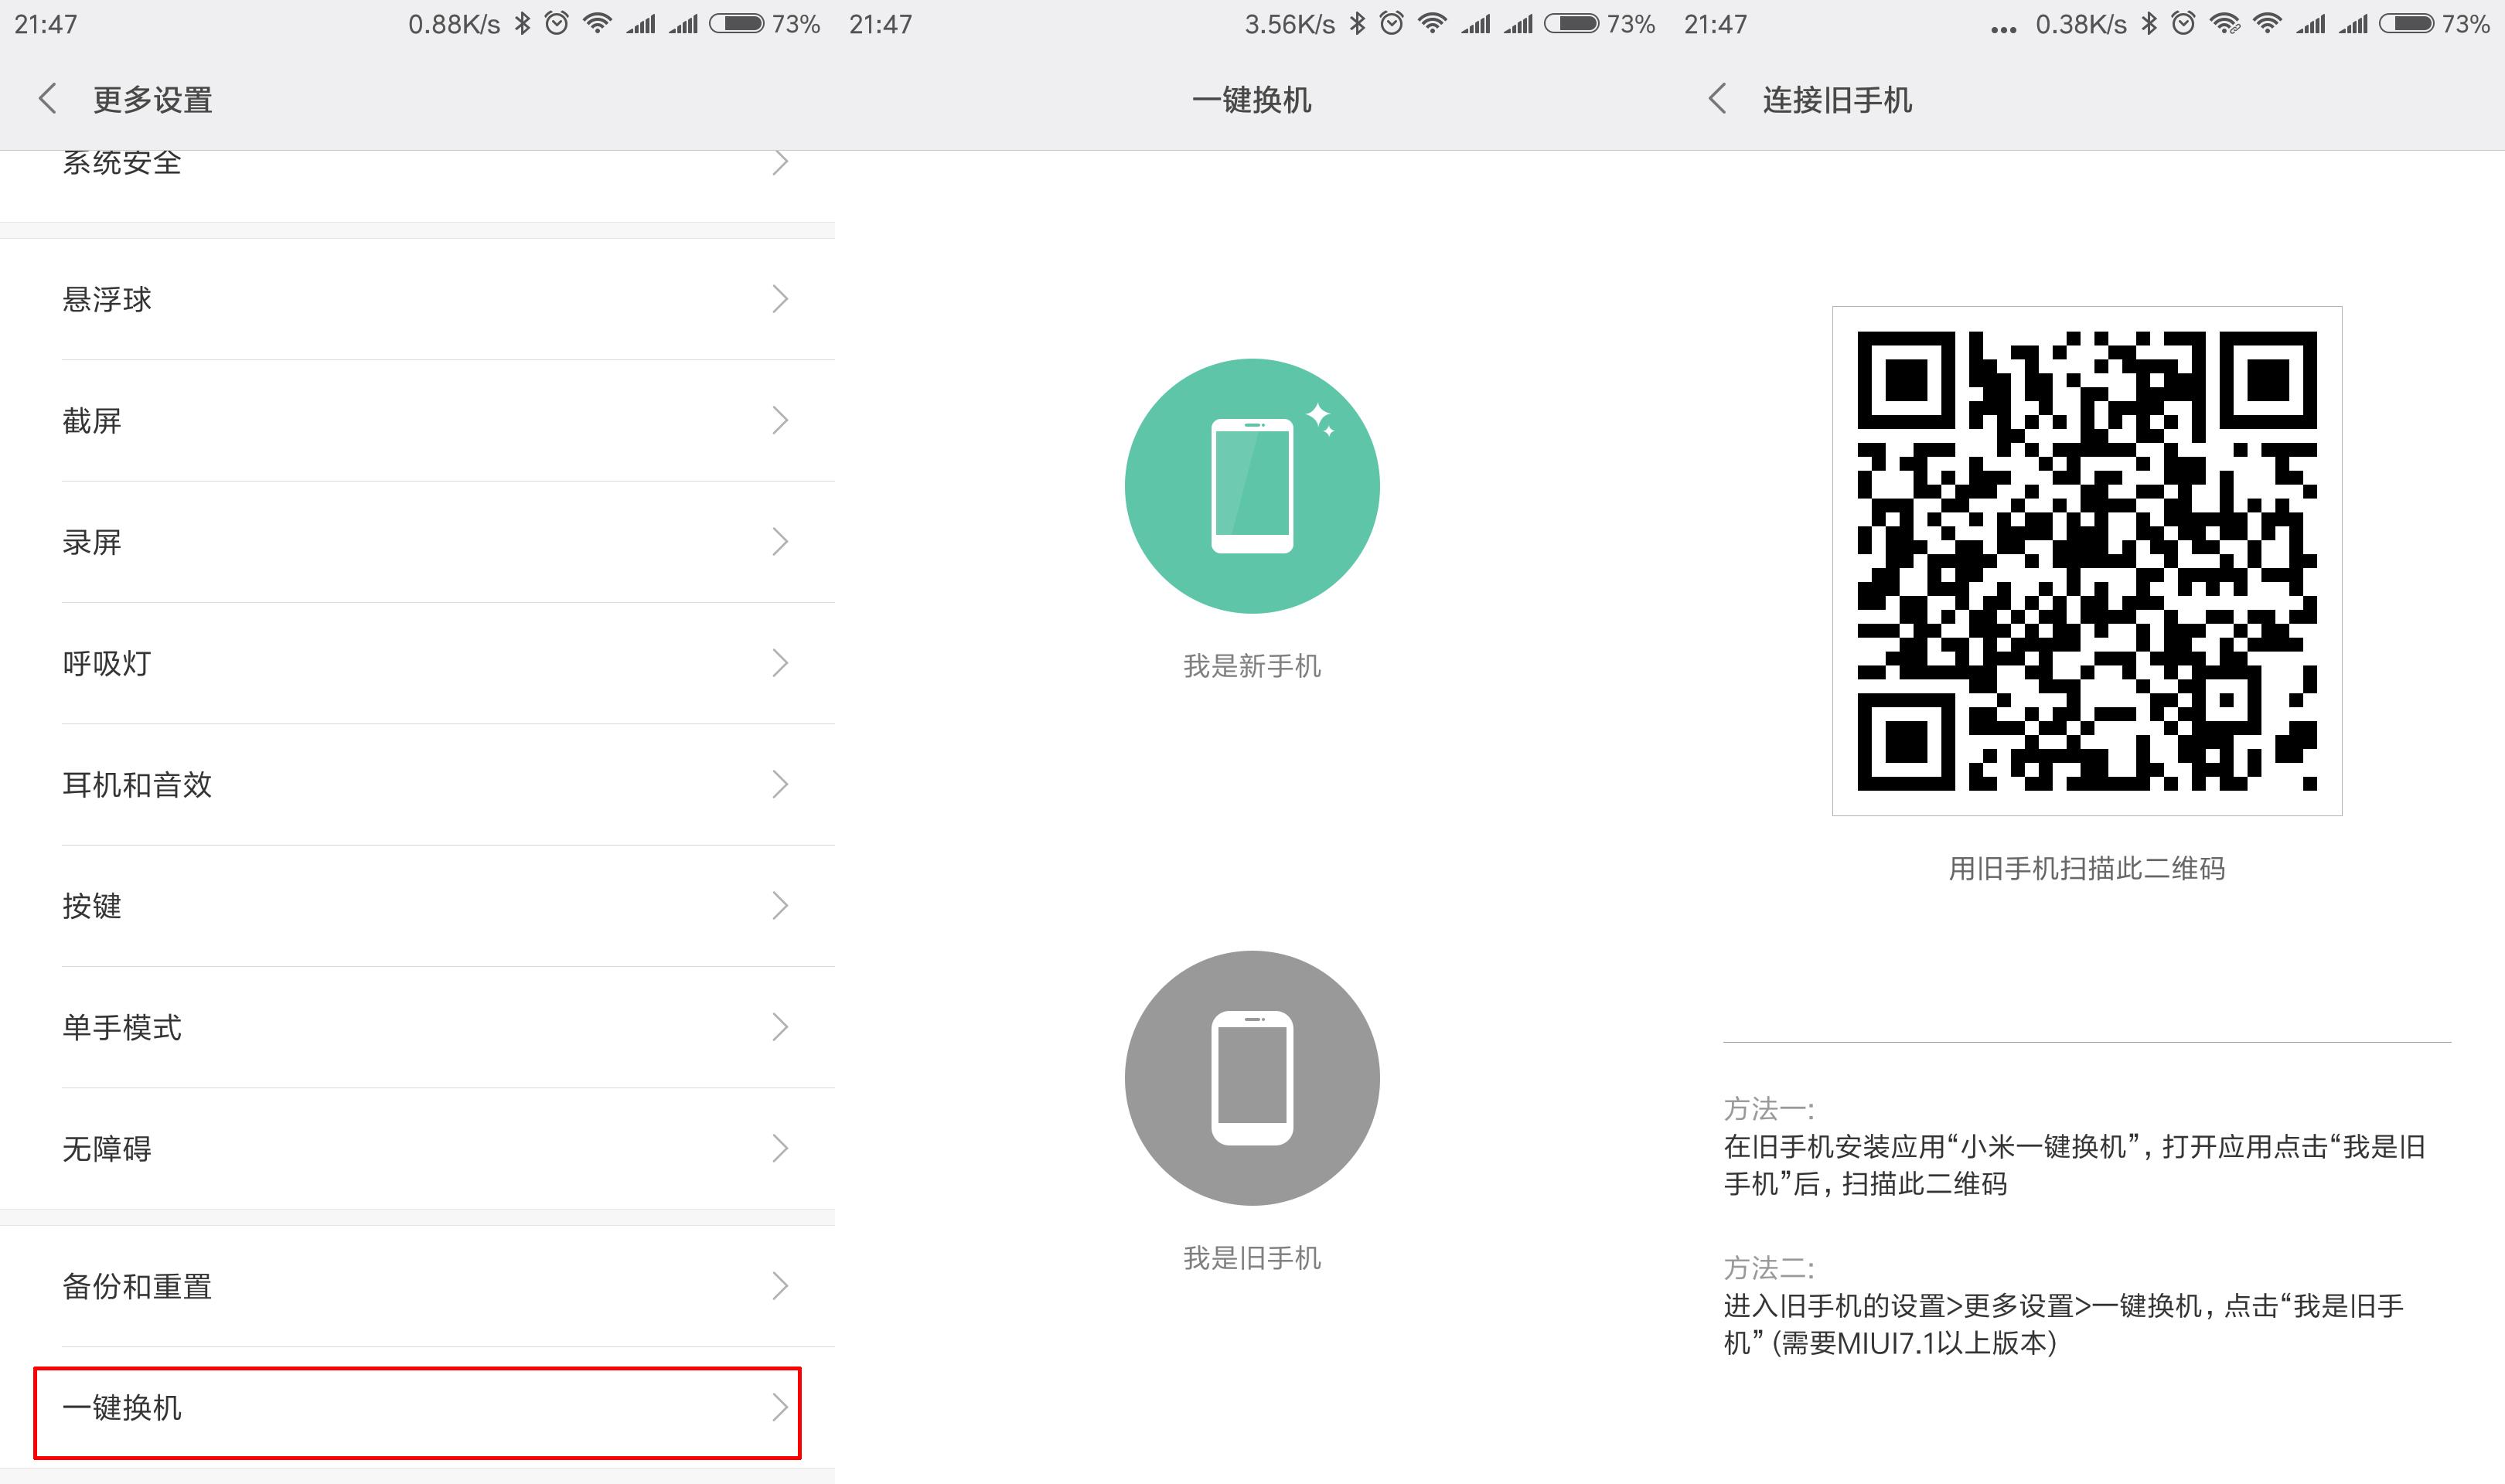Screen dimensions: 2505x1484
Task: Open 按键 settings
Action: 417,906
